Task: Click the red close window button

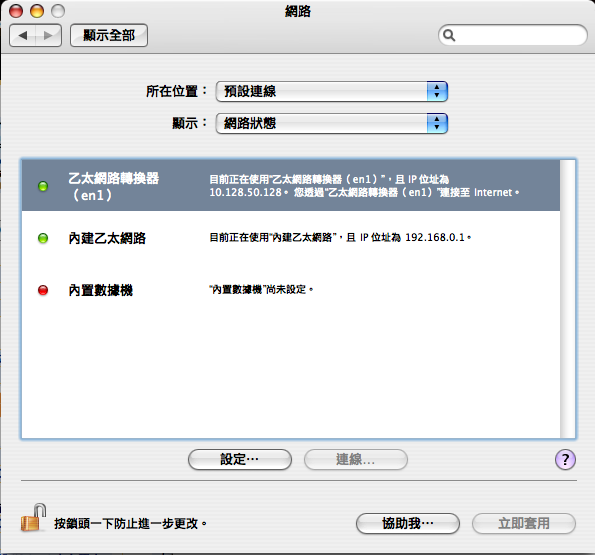Action: (x=16, y=11)
